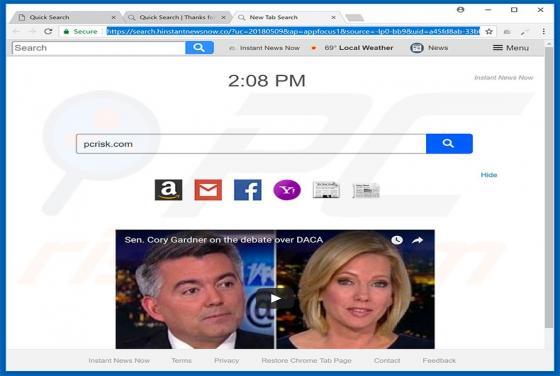Open the Chrome three-dot menu
Image resolution: width=560 pixels, height=376 pixels.
(544, 31)
